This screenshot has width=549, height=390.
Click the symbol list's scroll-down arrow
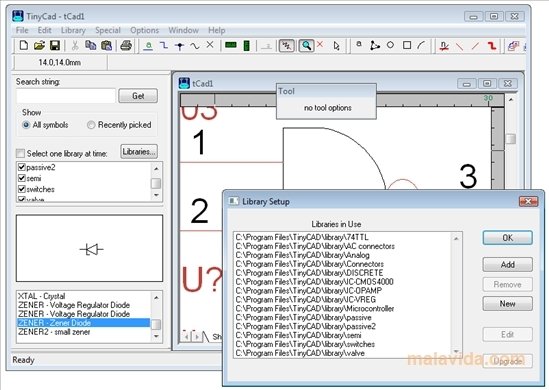156,336
